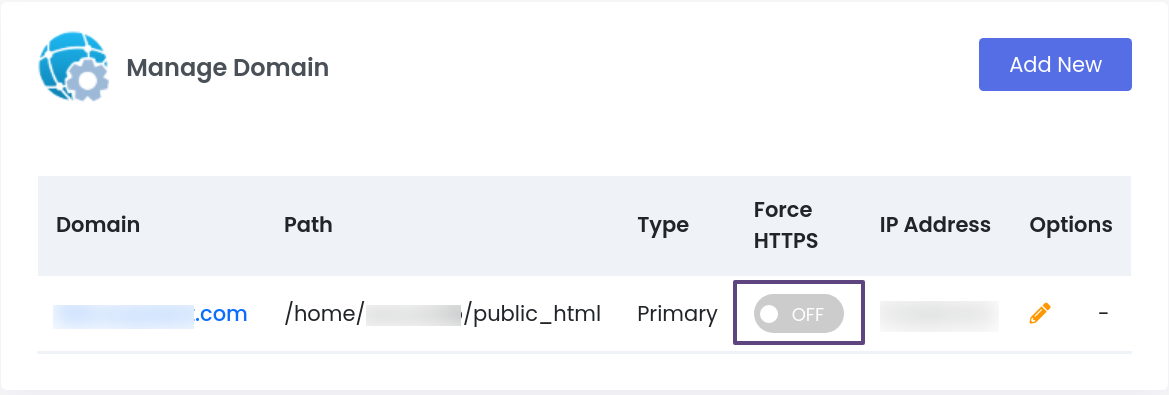
Task: Select the Force HTTPS column header
Action: (786, 225)
